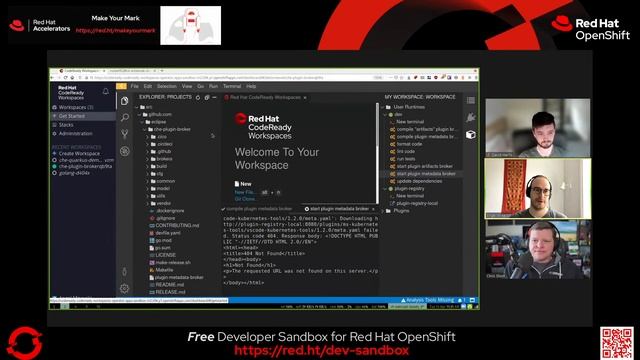The height and width of the screenshot is (360, 640).
Task: Open Stacks in CodeReady sidebar
Action: pos(66,125)
